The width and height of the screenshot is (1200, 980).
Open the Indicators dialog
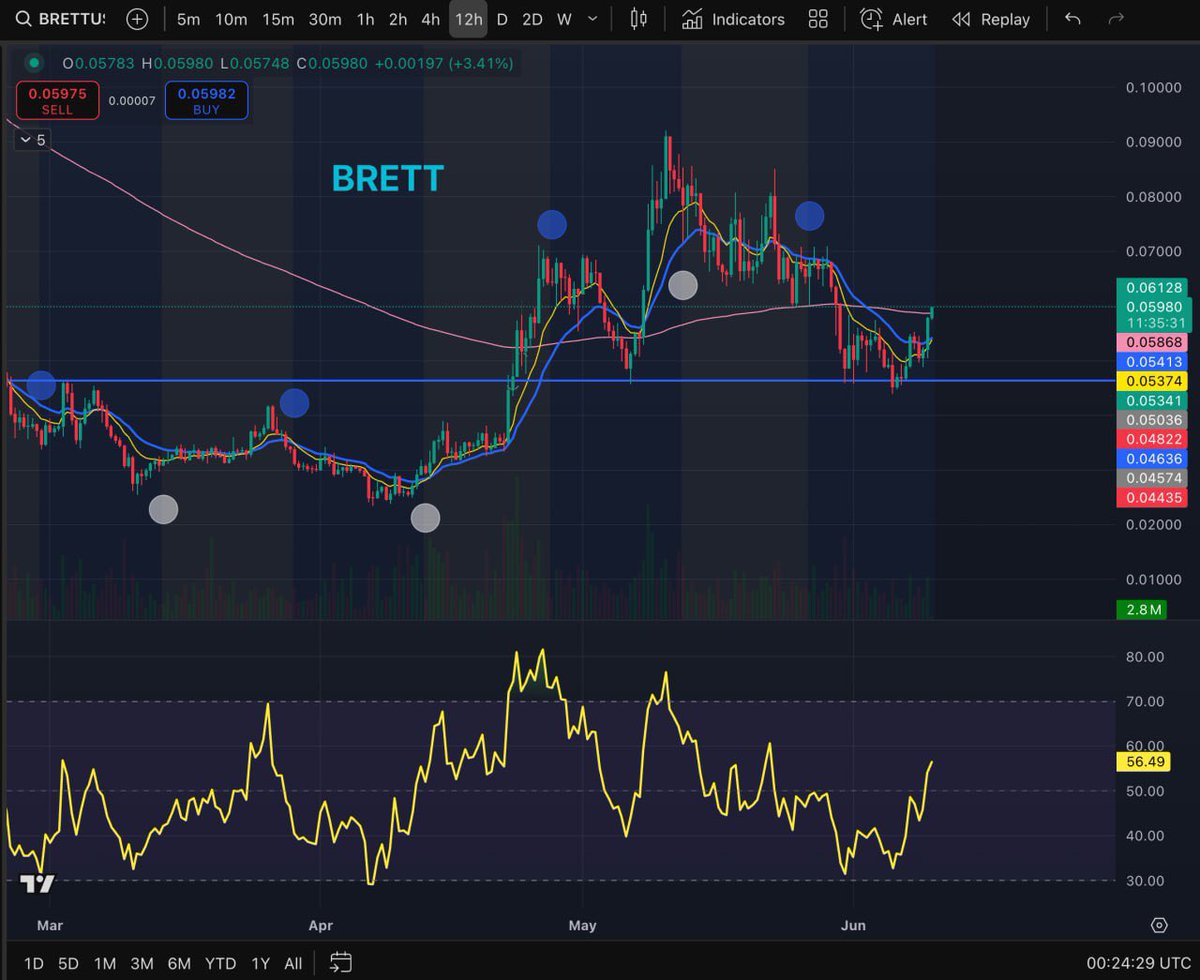[x=733, y=19]
